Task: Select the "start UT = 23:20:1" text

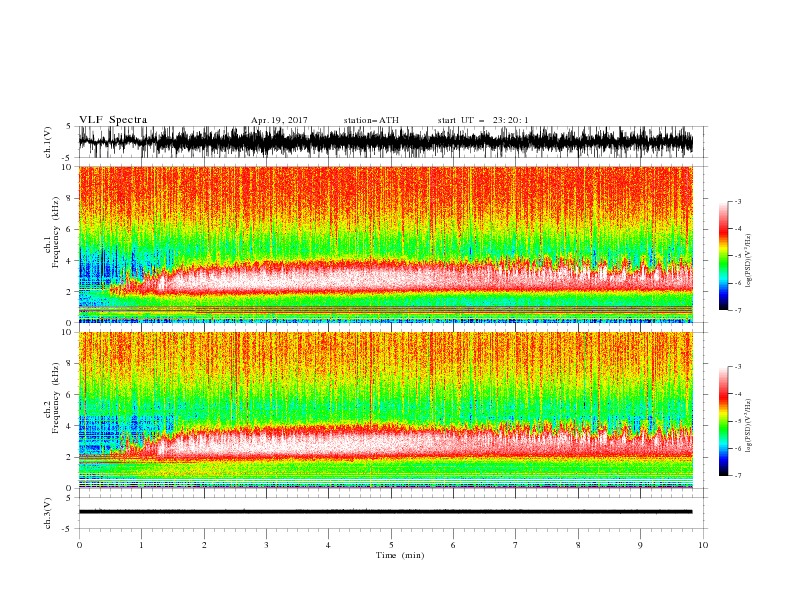Action: tap(483, 120)
